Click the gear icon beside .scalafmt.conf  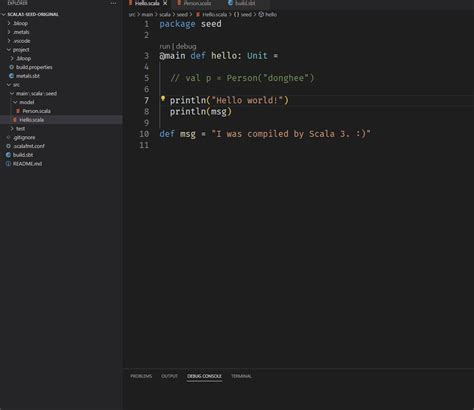click(x=8, y=146)
